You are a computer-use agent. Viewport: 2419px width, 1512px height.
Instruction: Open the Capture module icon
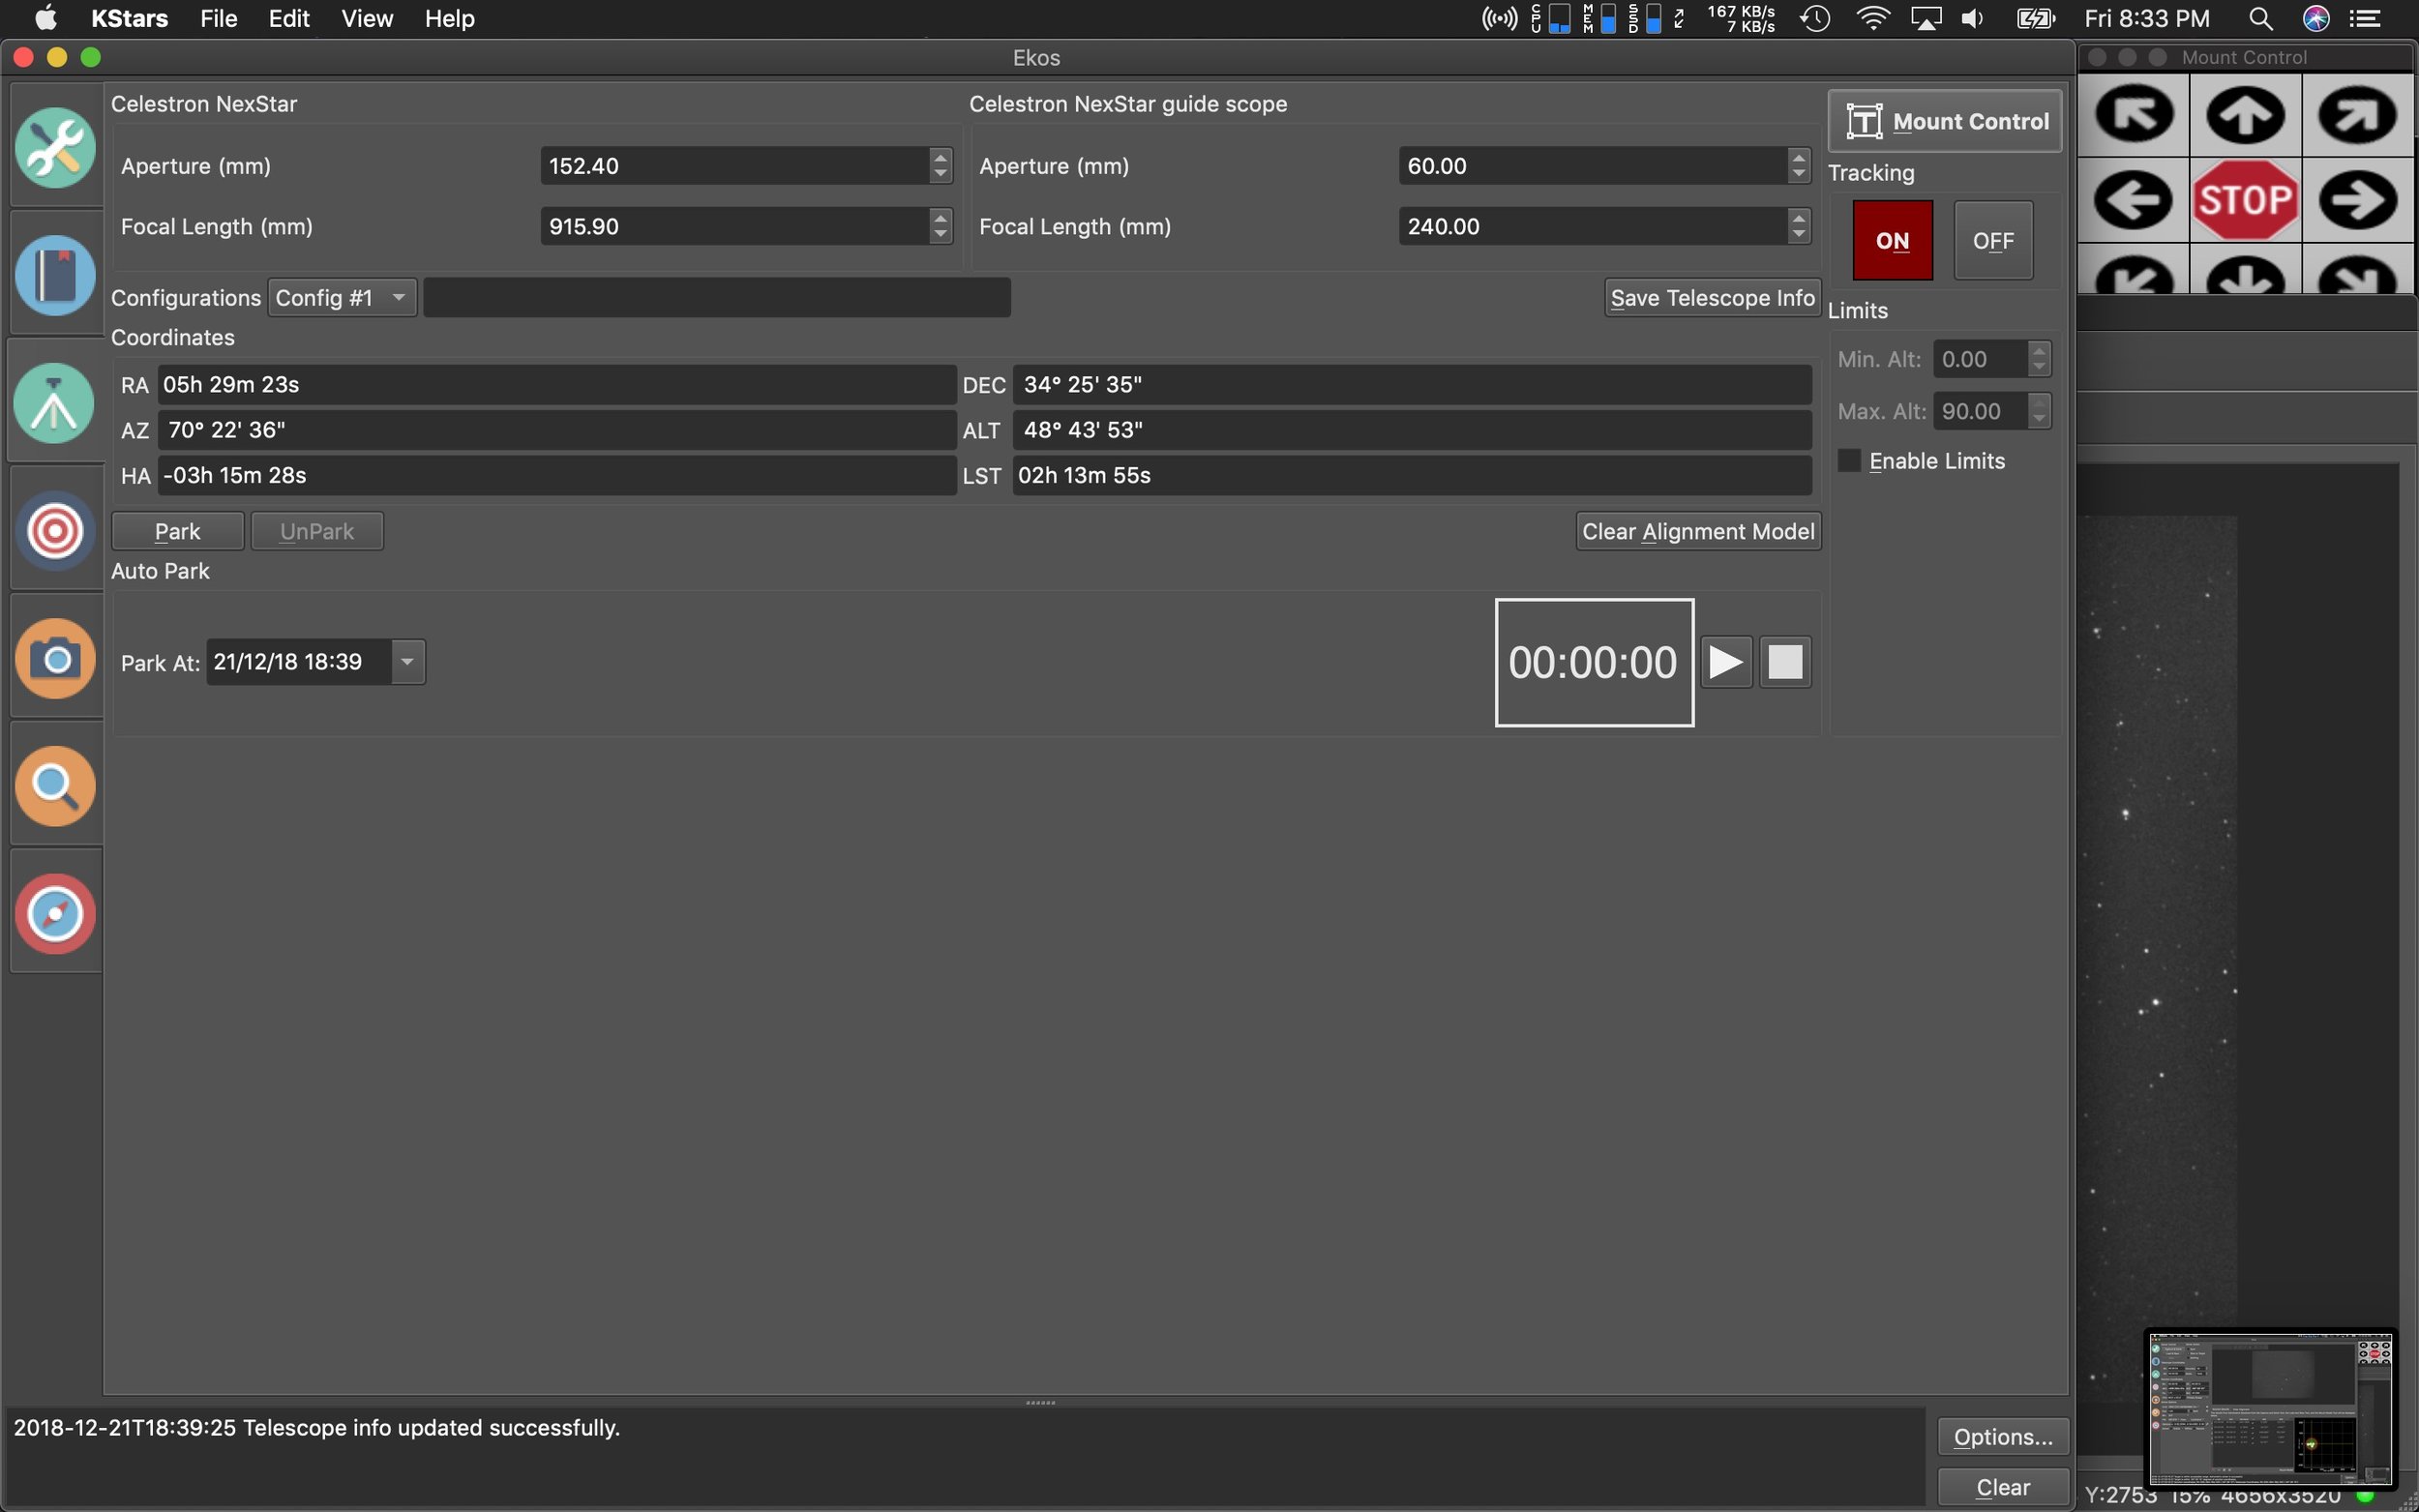click(x=54, y=657)
